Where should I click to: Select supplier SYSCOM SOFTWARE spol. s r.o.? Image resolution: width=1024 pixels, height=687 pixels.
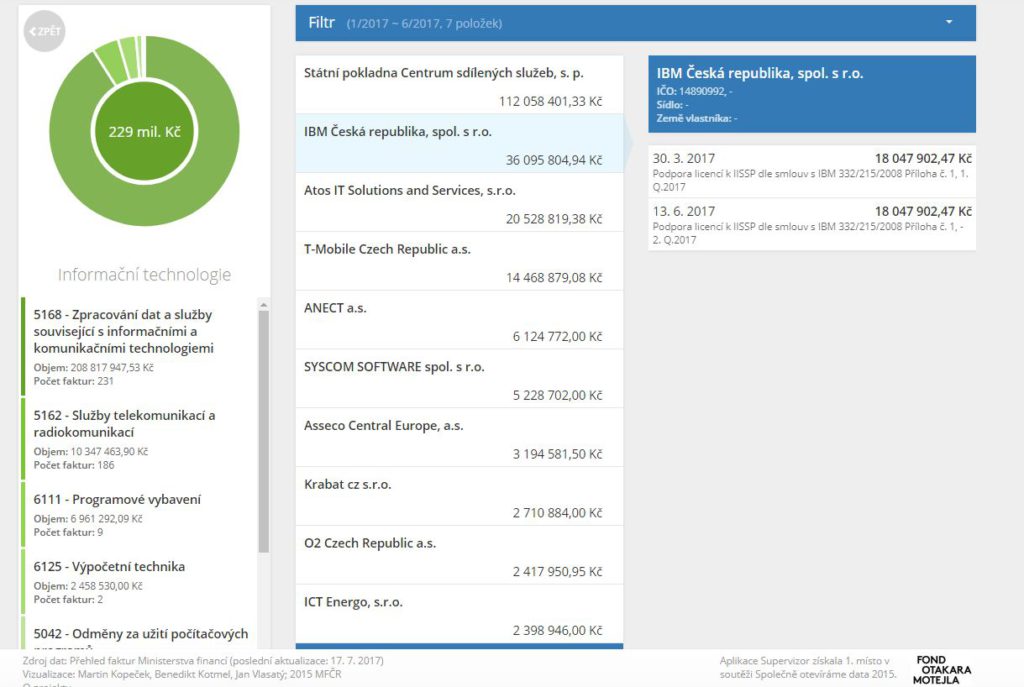click(x=459, y=379)
